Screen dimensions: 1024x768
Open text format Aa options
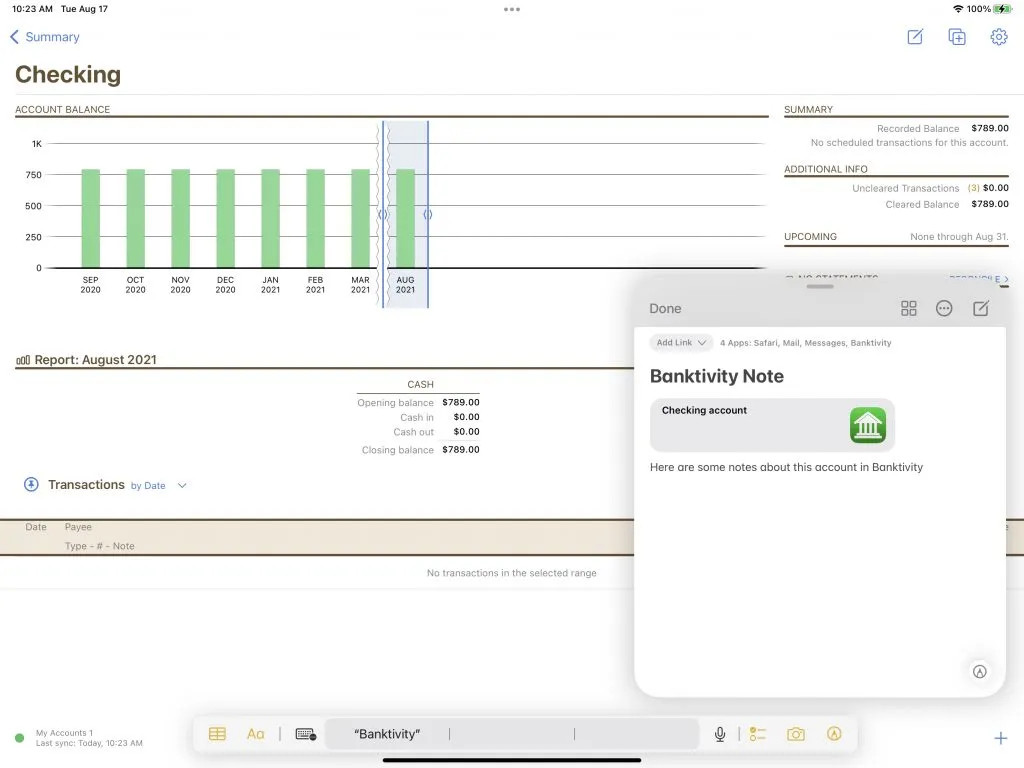click(x=256, y=734)
